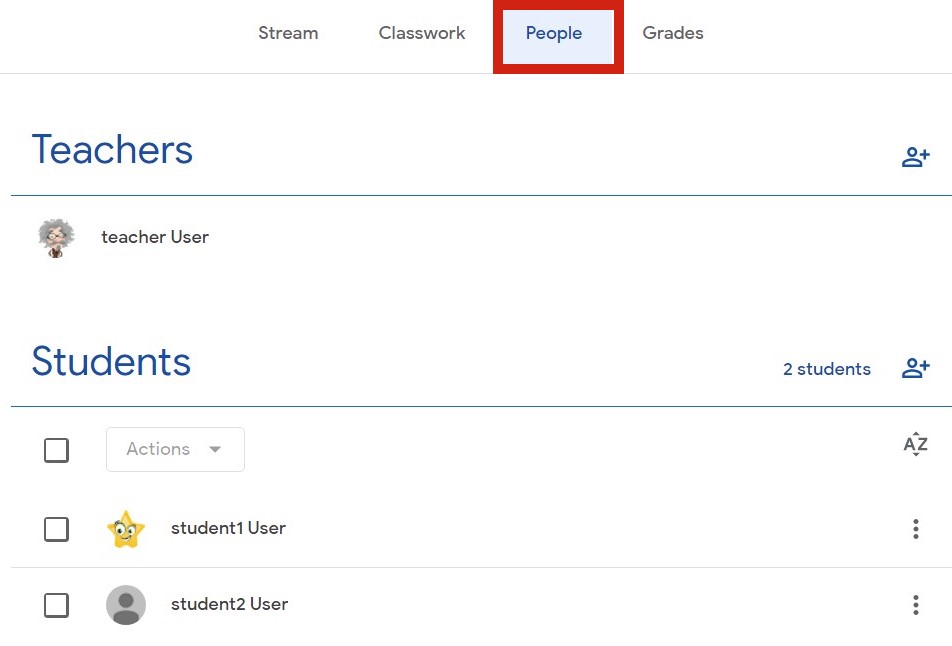Switch to the Stream tab
Image resolution: width=952 pixels, height=646 pixels.
(x=288, y=33)
